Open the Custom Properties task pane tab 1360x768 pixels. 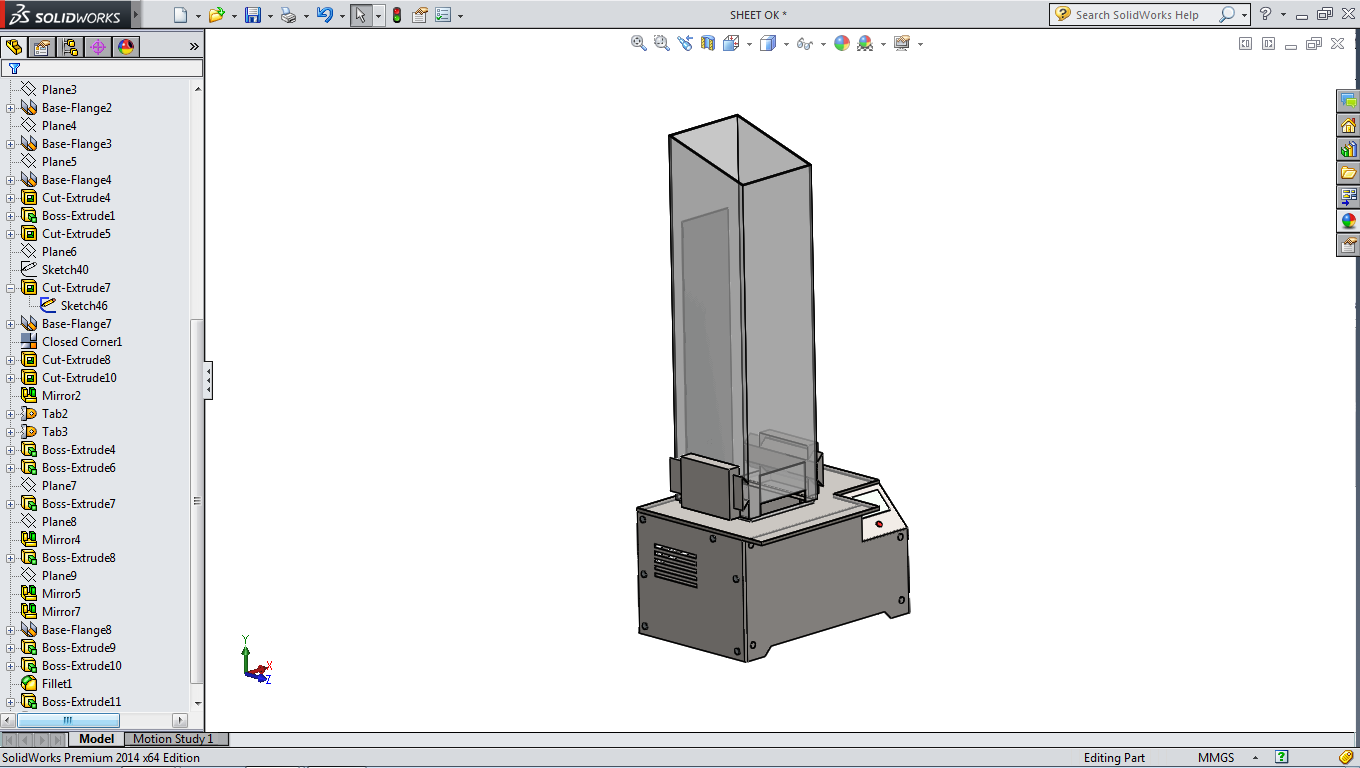point(1348,245)
